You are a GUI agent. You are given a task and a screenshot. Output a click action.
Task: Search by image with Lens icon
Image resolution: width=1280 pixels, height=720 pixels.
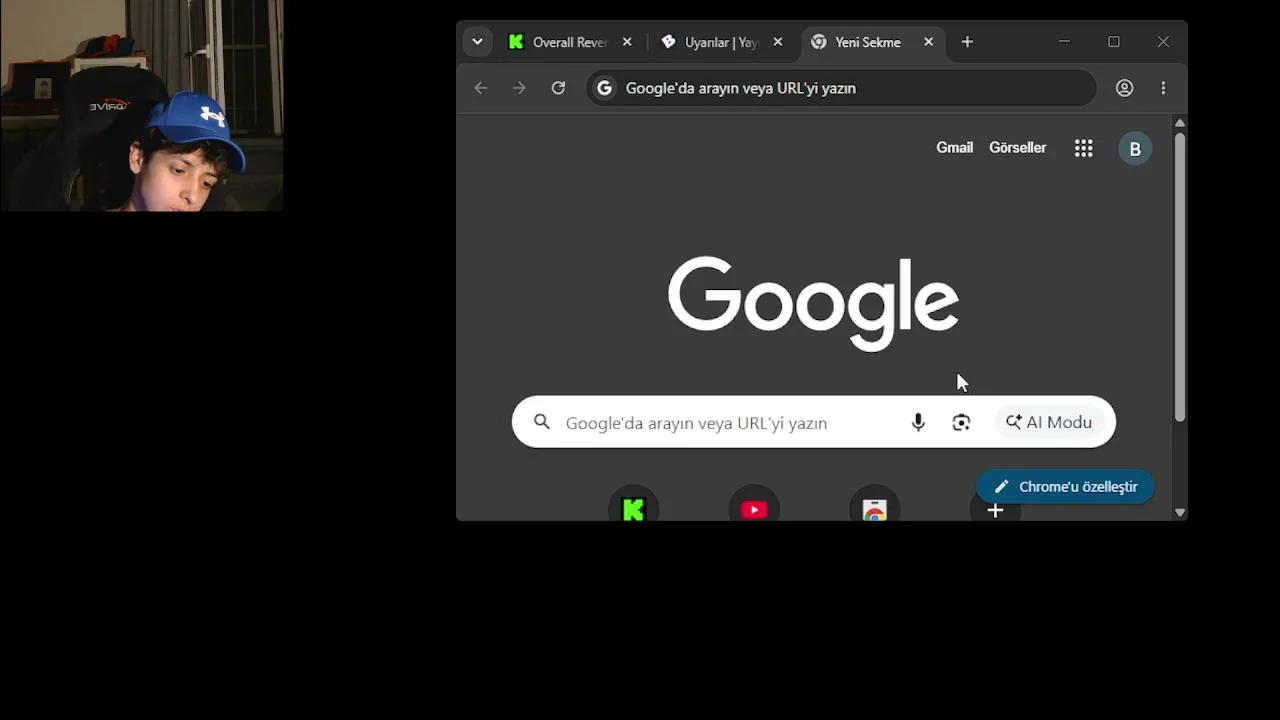(961, 422)
